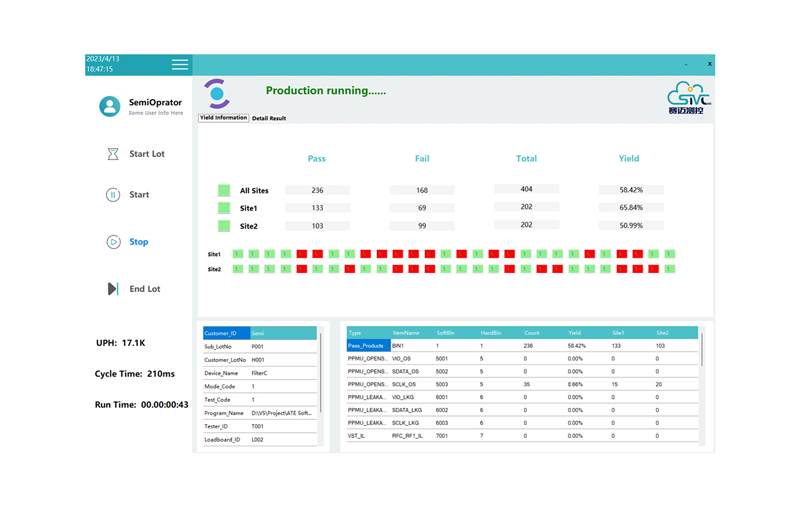Viewport: 800px width, 507px height.
Task: Click the Stop play-circle icon
Action: (113, 242)
